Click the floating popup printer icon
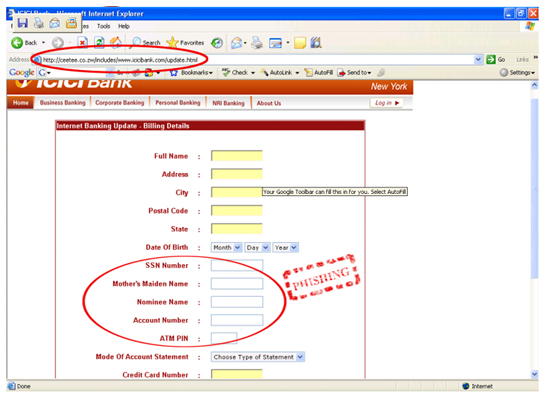This screenshot has width=550, height=399. [39, 23]
